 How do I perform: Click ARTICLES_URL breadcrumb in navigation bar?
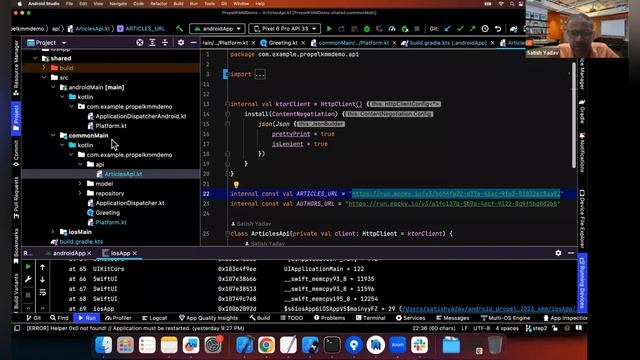pyautogui.click(x=141, y=29)
